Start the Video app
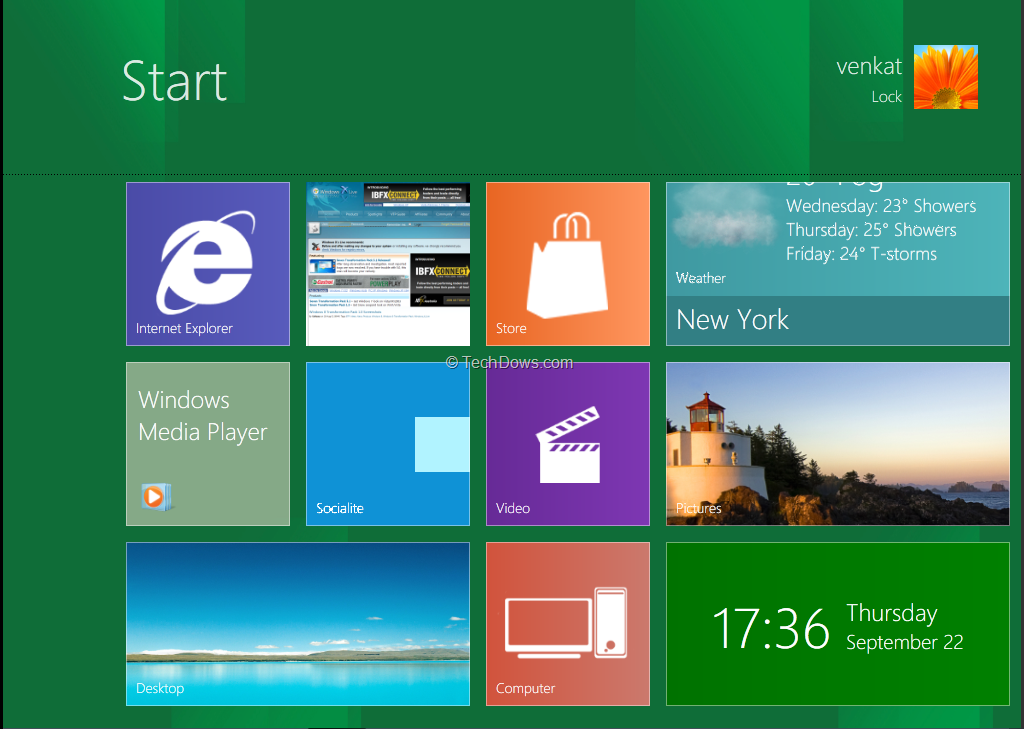Viewport: 1024px width, 729px height. [x=567, y=444]
